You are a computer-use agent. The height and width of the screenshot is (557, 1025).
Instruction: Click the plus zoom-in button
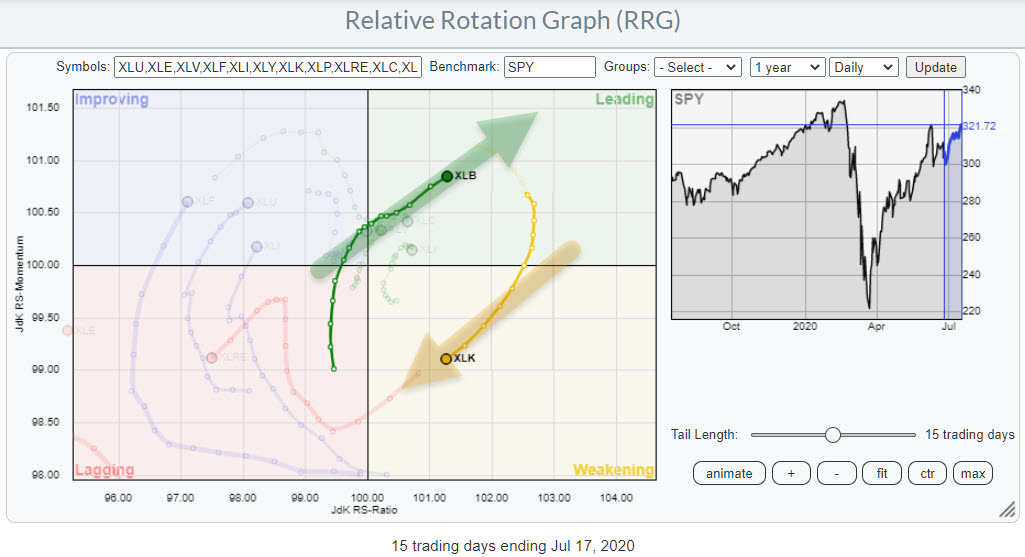point(791,473)
